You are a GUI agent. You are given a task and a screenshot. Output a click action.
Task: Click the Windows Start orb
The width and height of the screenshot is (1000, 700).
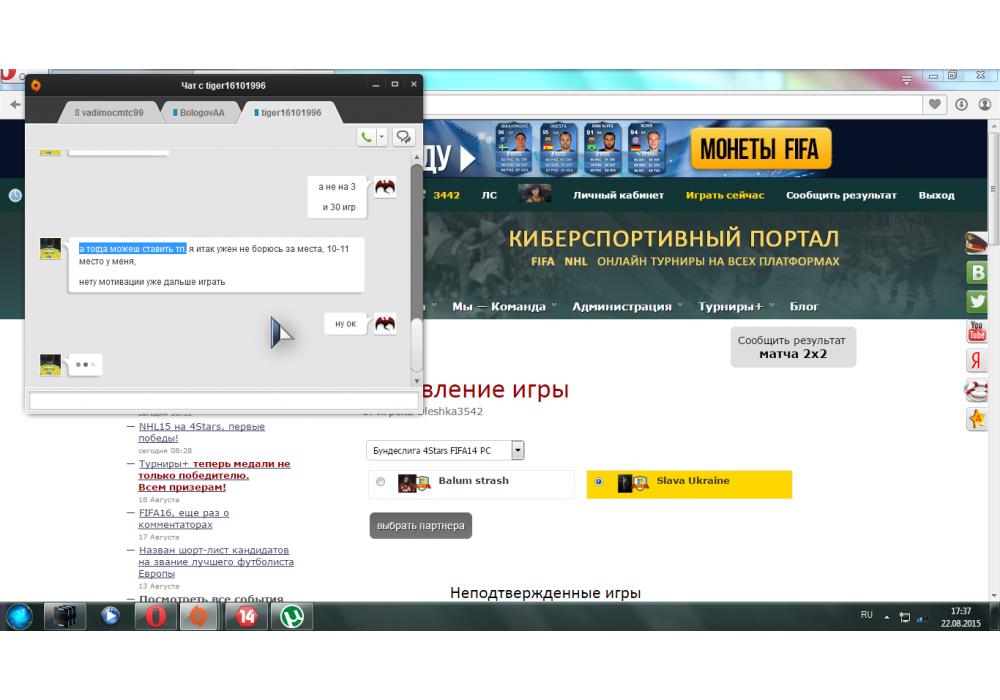tap(20, 616)
